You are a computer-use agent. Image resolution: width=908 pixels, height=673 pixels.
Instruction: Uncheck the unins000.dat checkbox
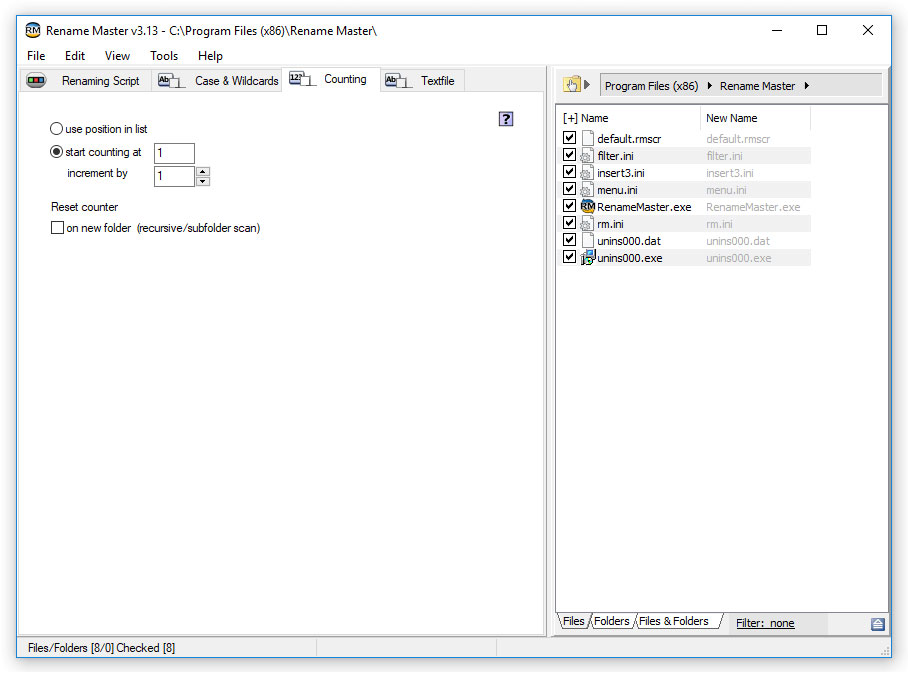(x=569, y=239)
